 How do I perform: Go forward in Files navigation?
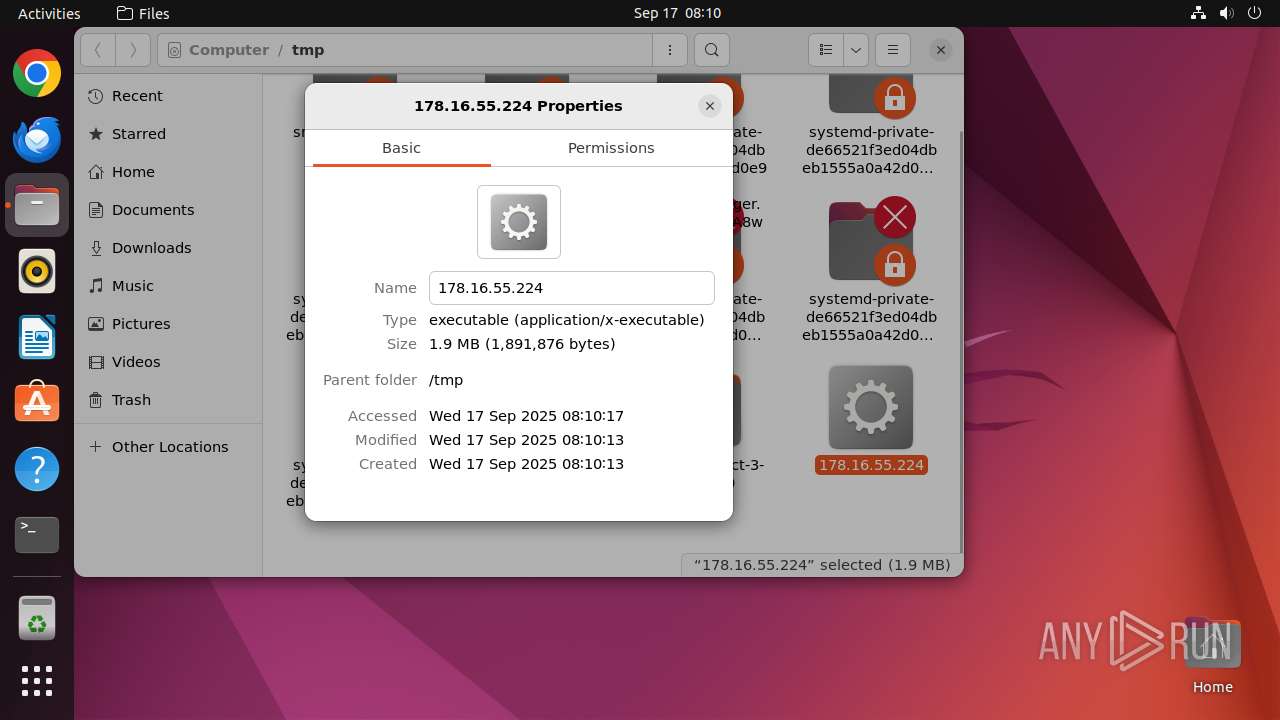(133, 50)
